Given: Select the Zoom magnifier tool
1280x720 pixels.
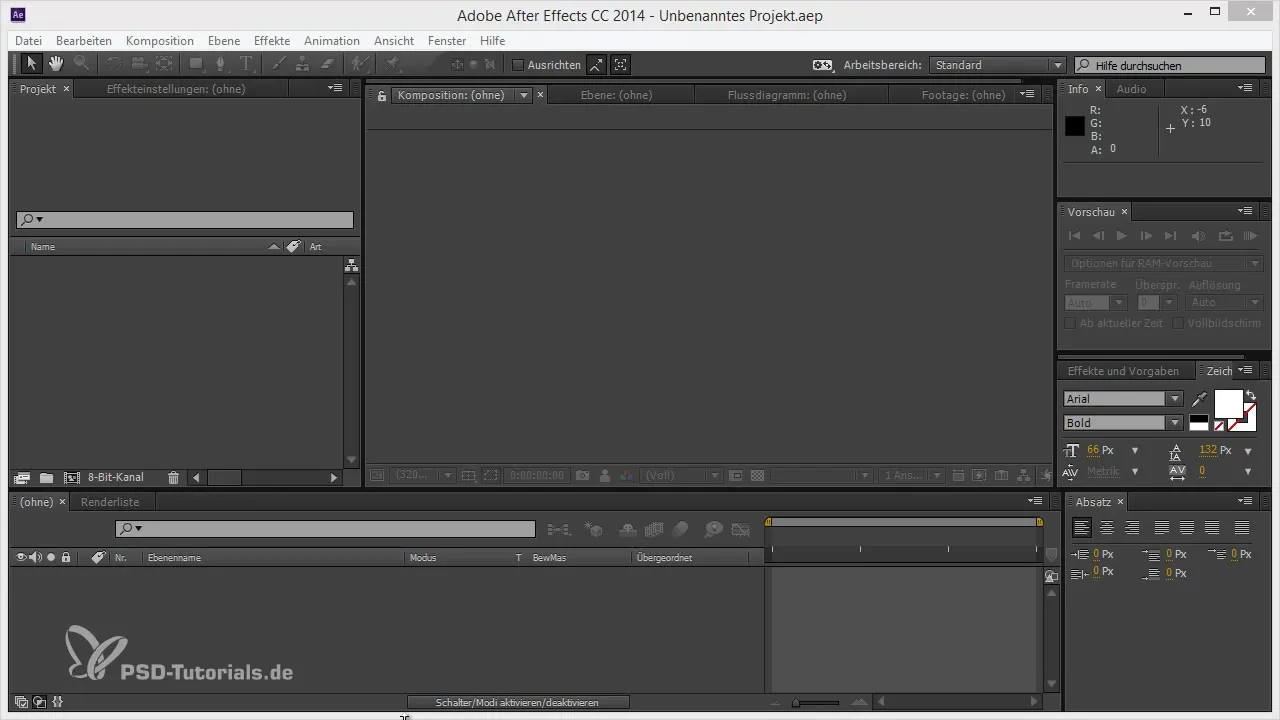Looking at the screenshot, I should (x=81, y=64).
